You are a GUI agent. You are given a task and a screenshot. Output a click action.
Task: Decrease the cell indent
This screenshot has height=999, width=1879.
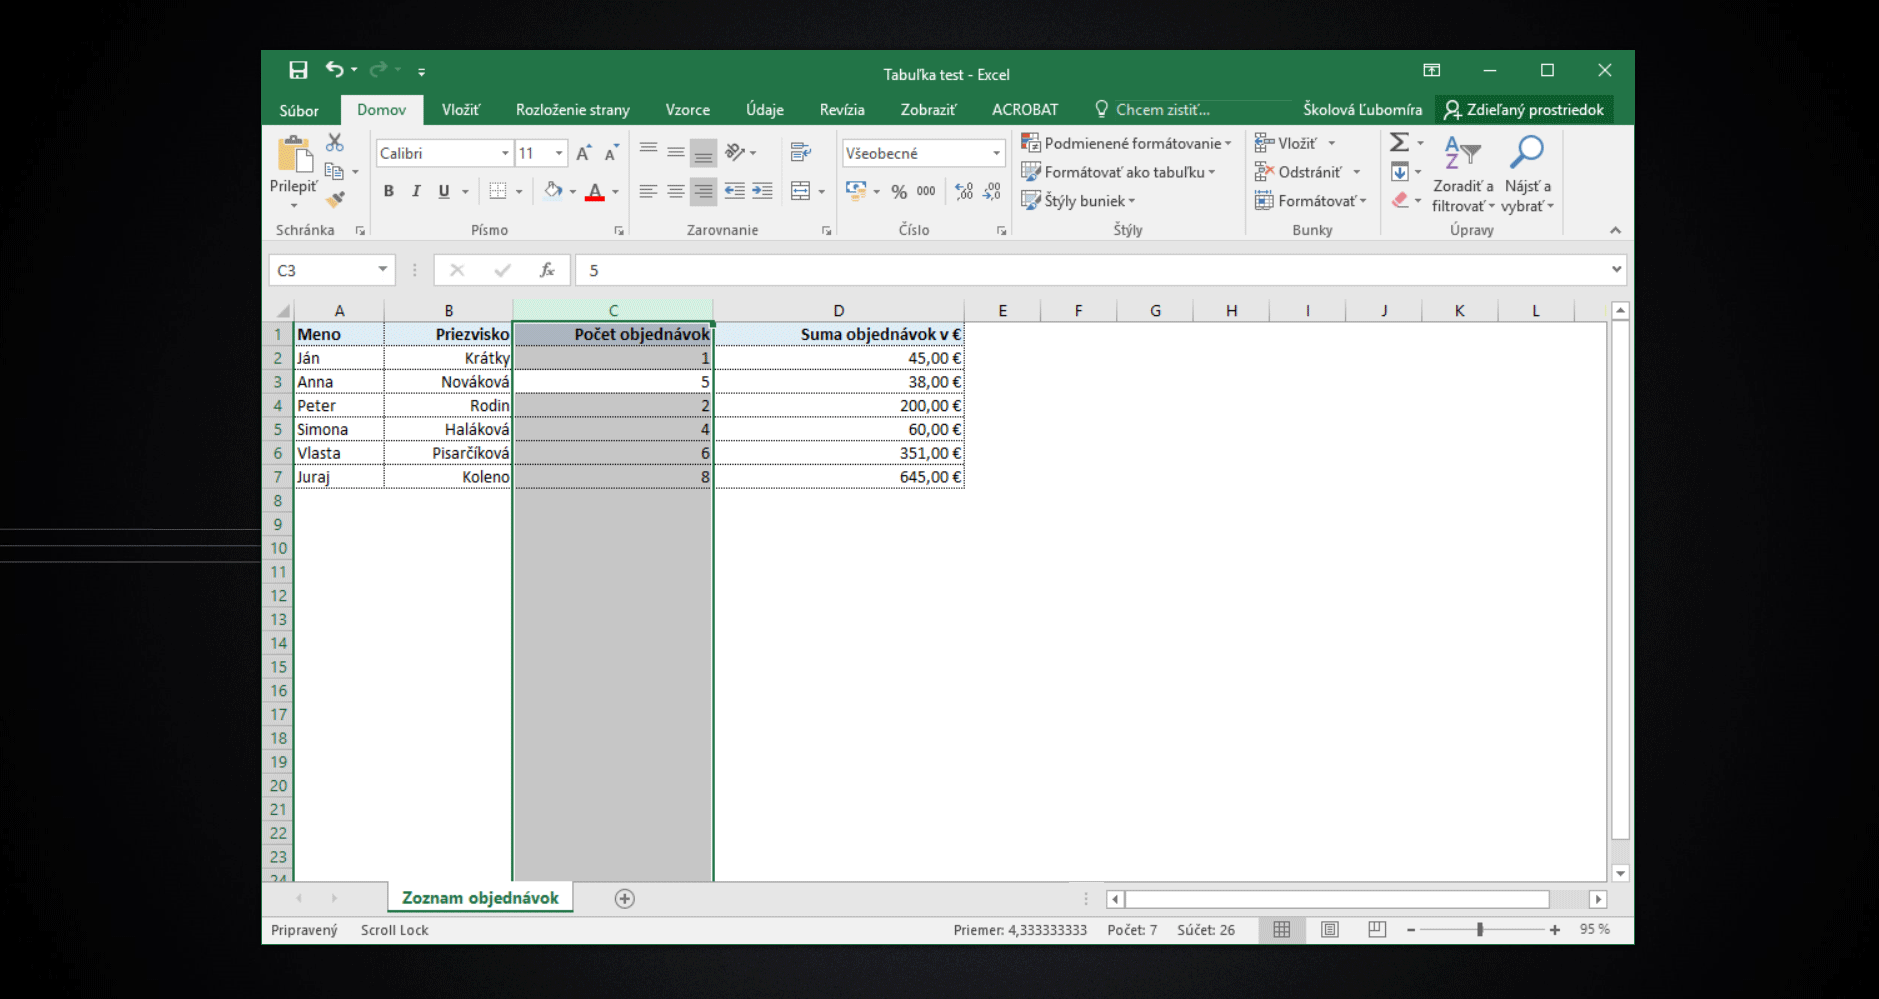(734, 191)
